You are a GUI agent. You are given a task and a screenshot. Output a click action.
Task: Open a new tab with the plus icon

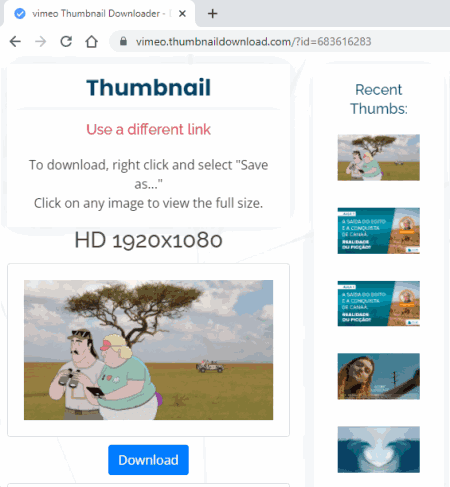(x=212, y=14)
